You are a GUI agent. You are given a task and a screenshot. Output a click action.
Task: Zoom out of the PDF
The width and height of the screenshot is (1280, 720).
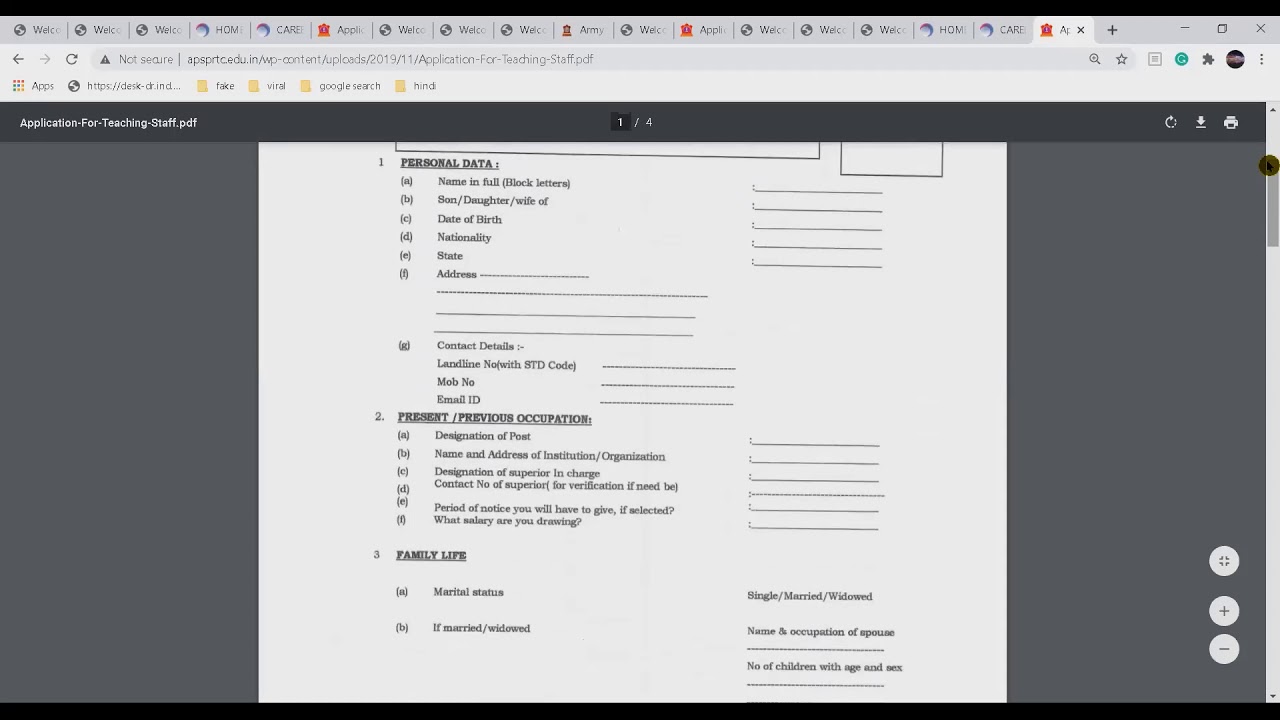click(x=1224, y=649)
